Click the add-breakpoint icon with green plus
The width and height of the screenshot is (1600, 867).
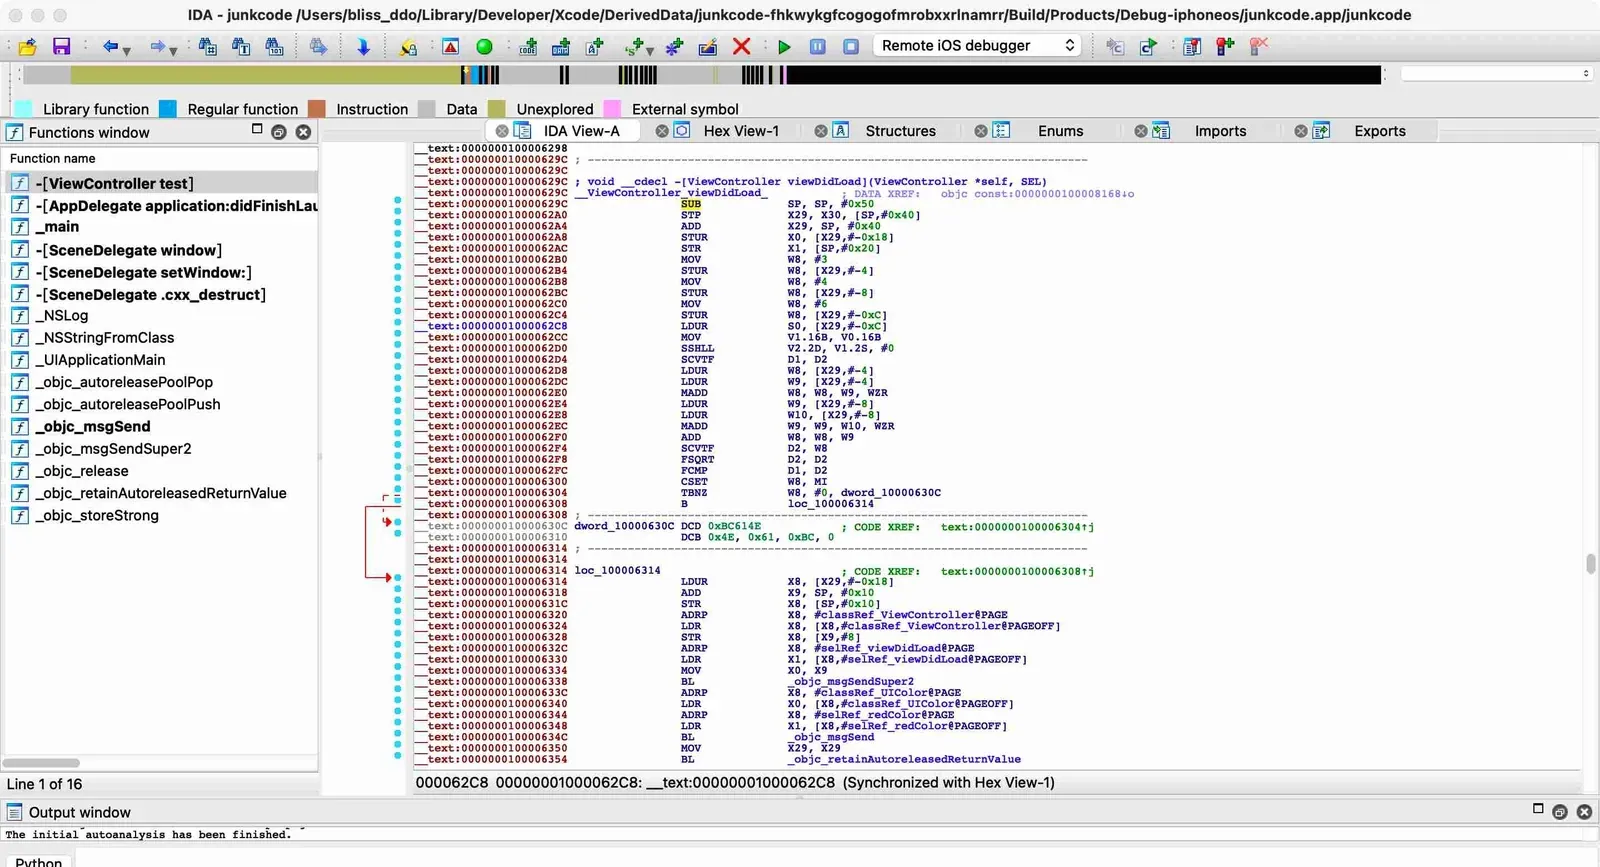tap(1225, 46)
